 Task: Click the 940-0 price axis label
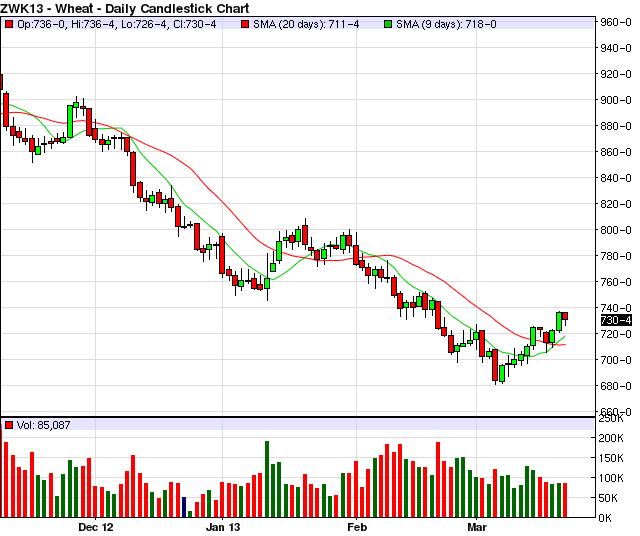pos(616,48)
